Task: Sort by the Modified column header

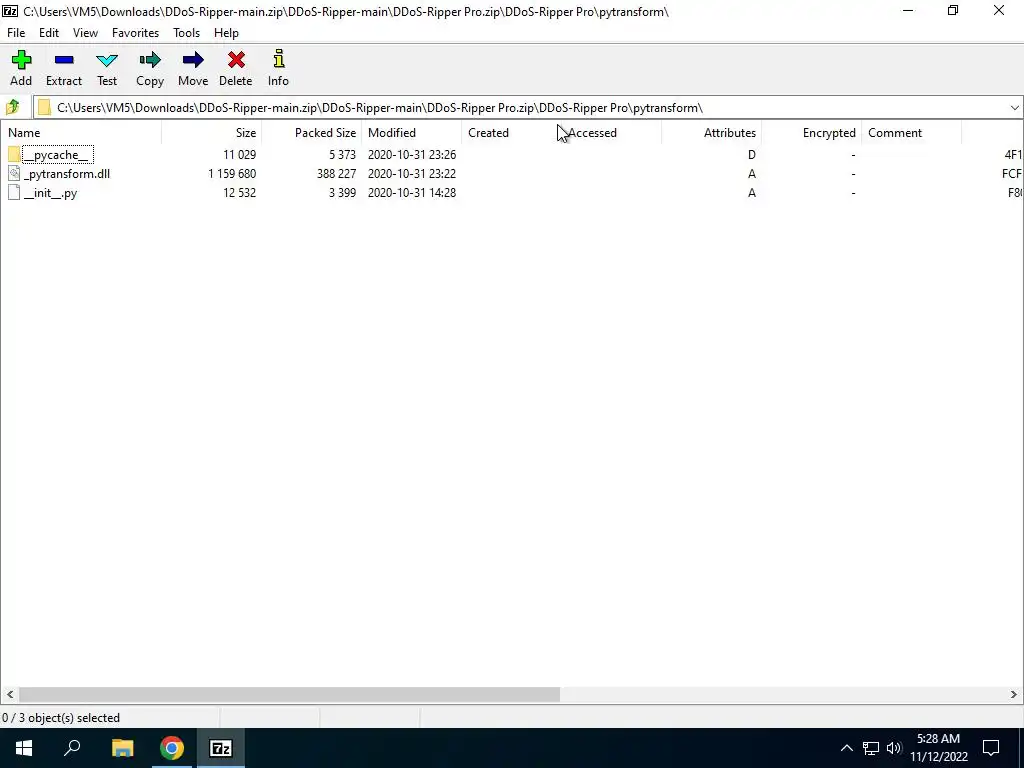Action: (x=411, y=133)
